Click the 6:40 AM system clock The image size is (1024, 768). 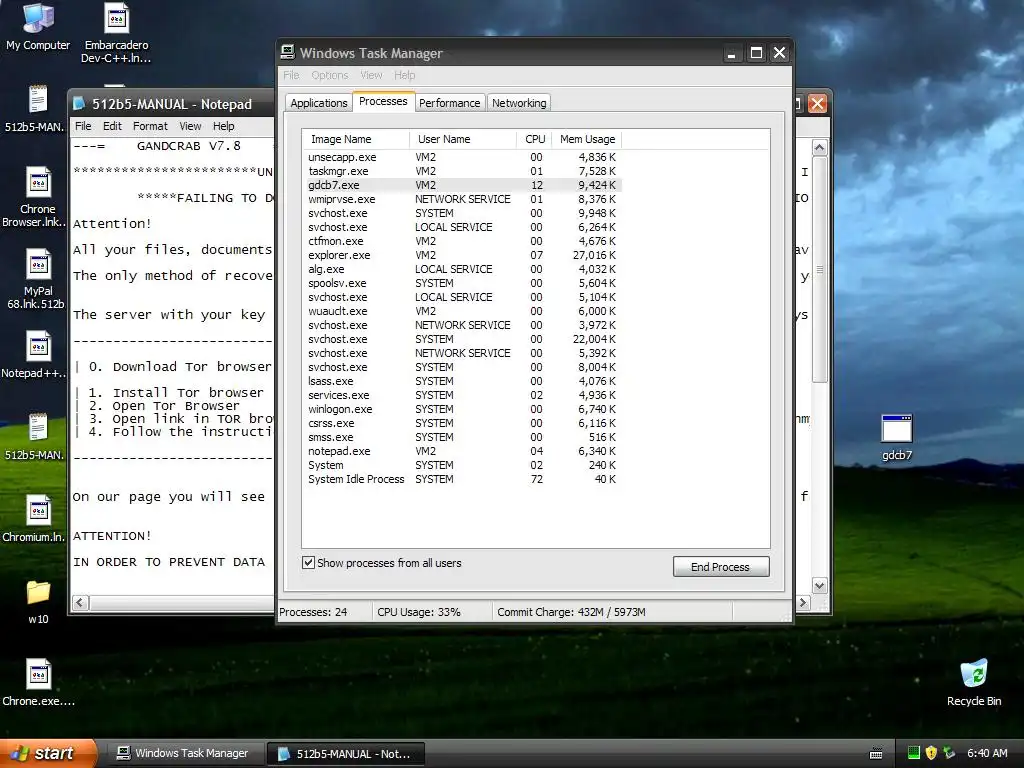click(x=987, y=753)
